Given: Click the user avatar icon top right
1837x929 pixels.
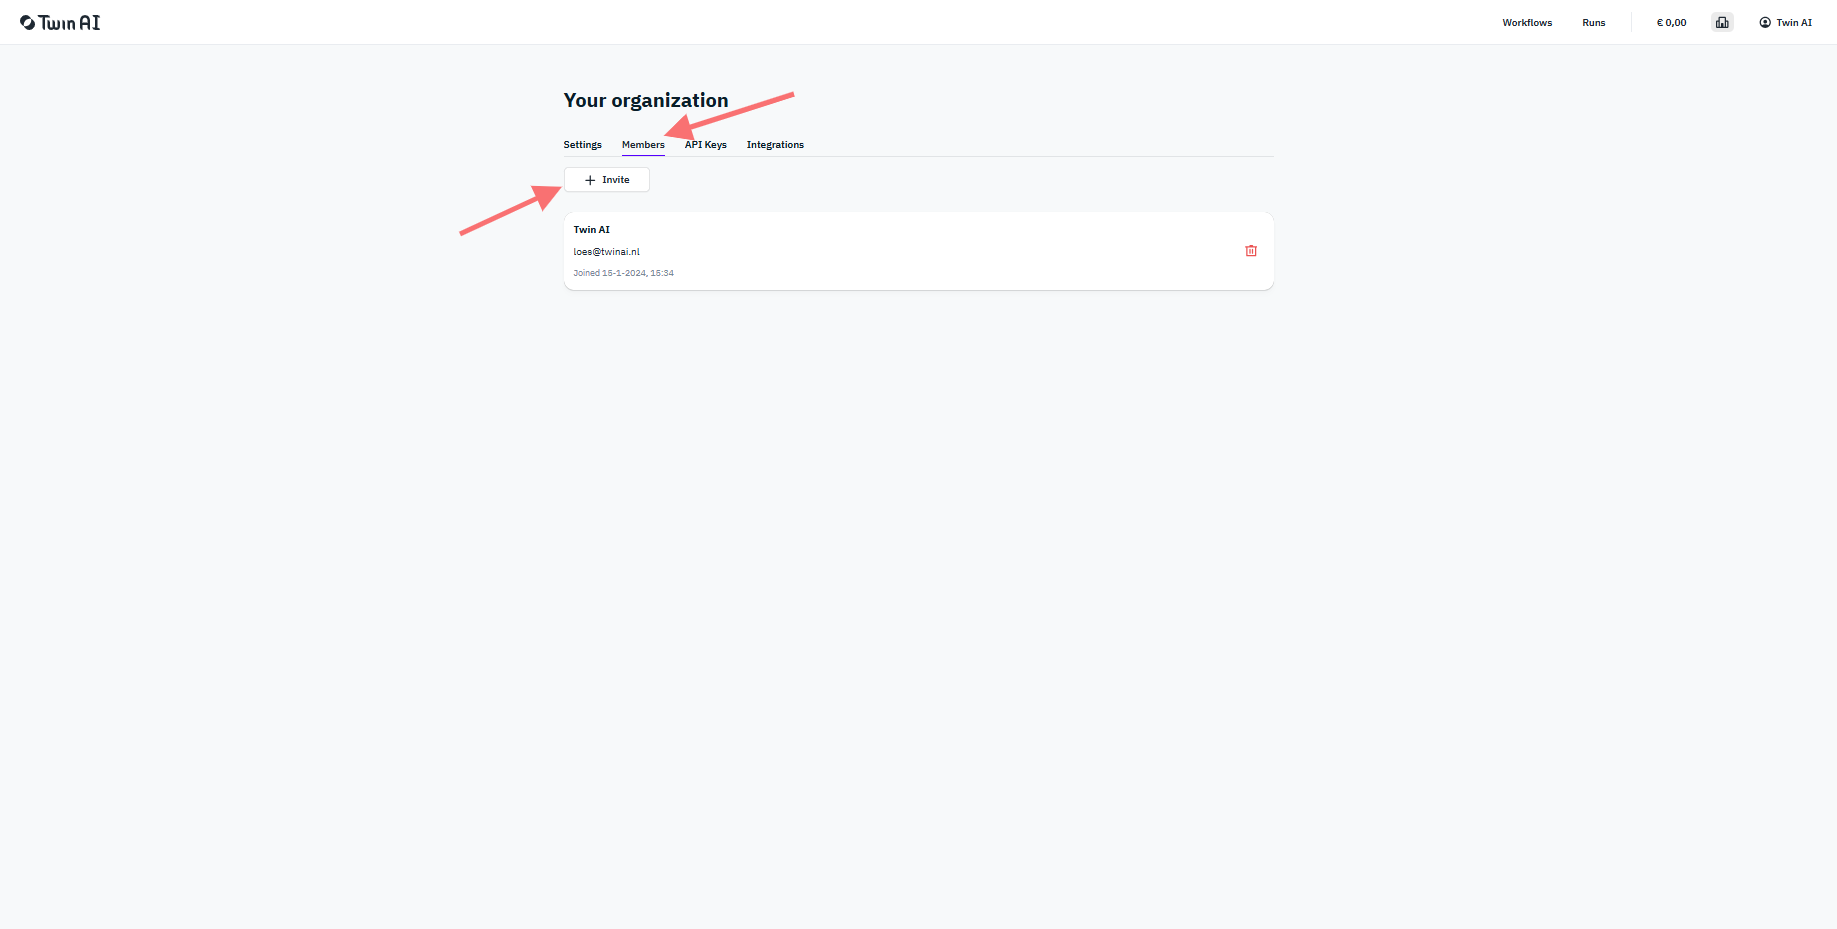Looking at the screenshot, I should click(1765, 22).
